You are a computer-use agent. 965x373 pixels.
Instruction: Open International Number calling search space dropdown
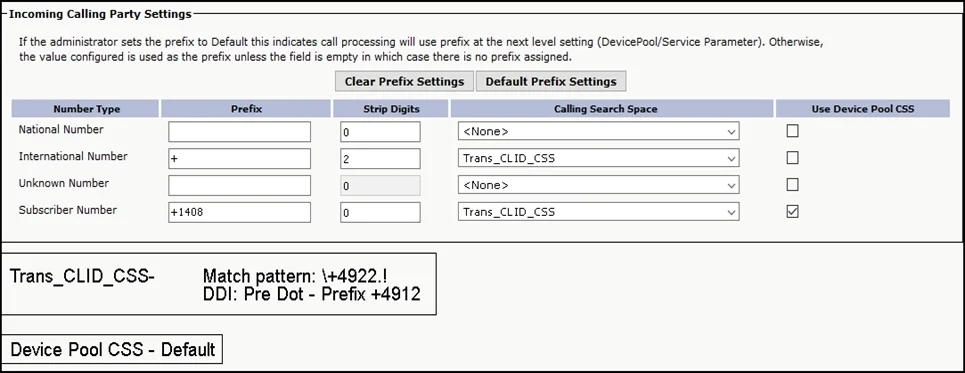598,158
